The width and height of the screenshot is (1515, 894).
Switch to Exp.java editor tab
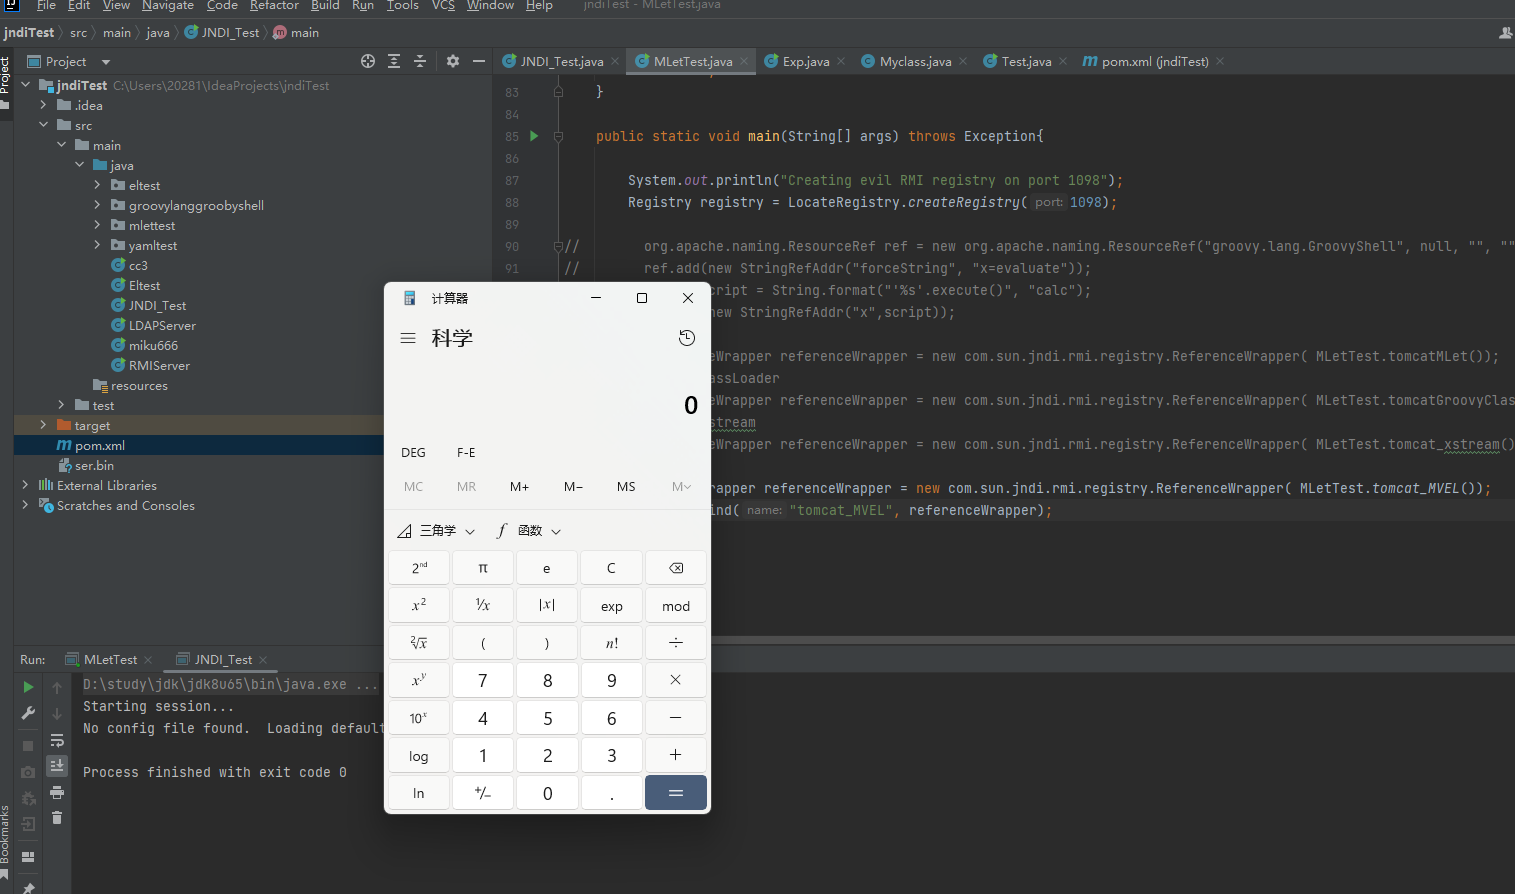pos(804,61)
